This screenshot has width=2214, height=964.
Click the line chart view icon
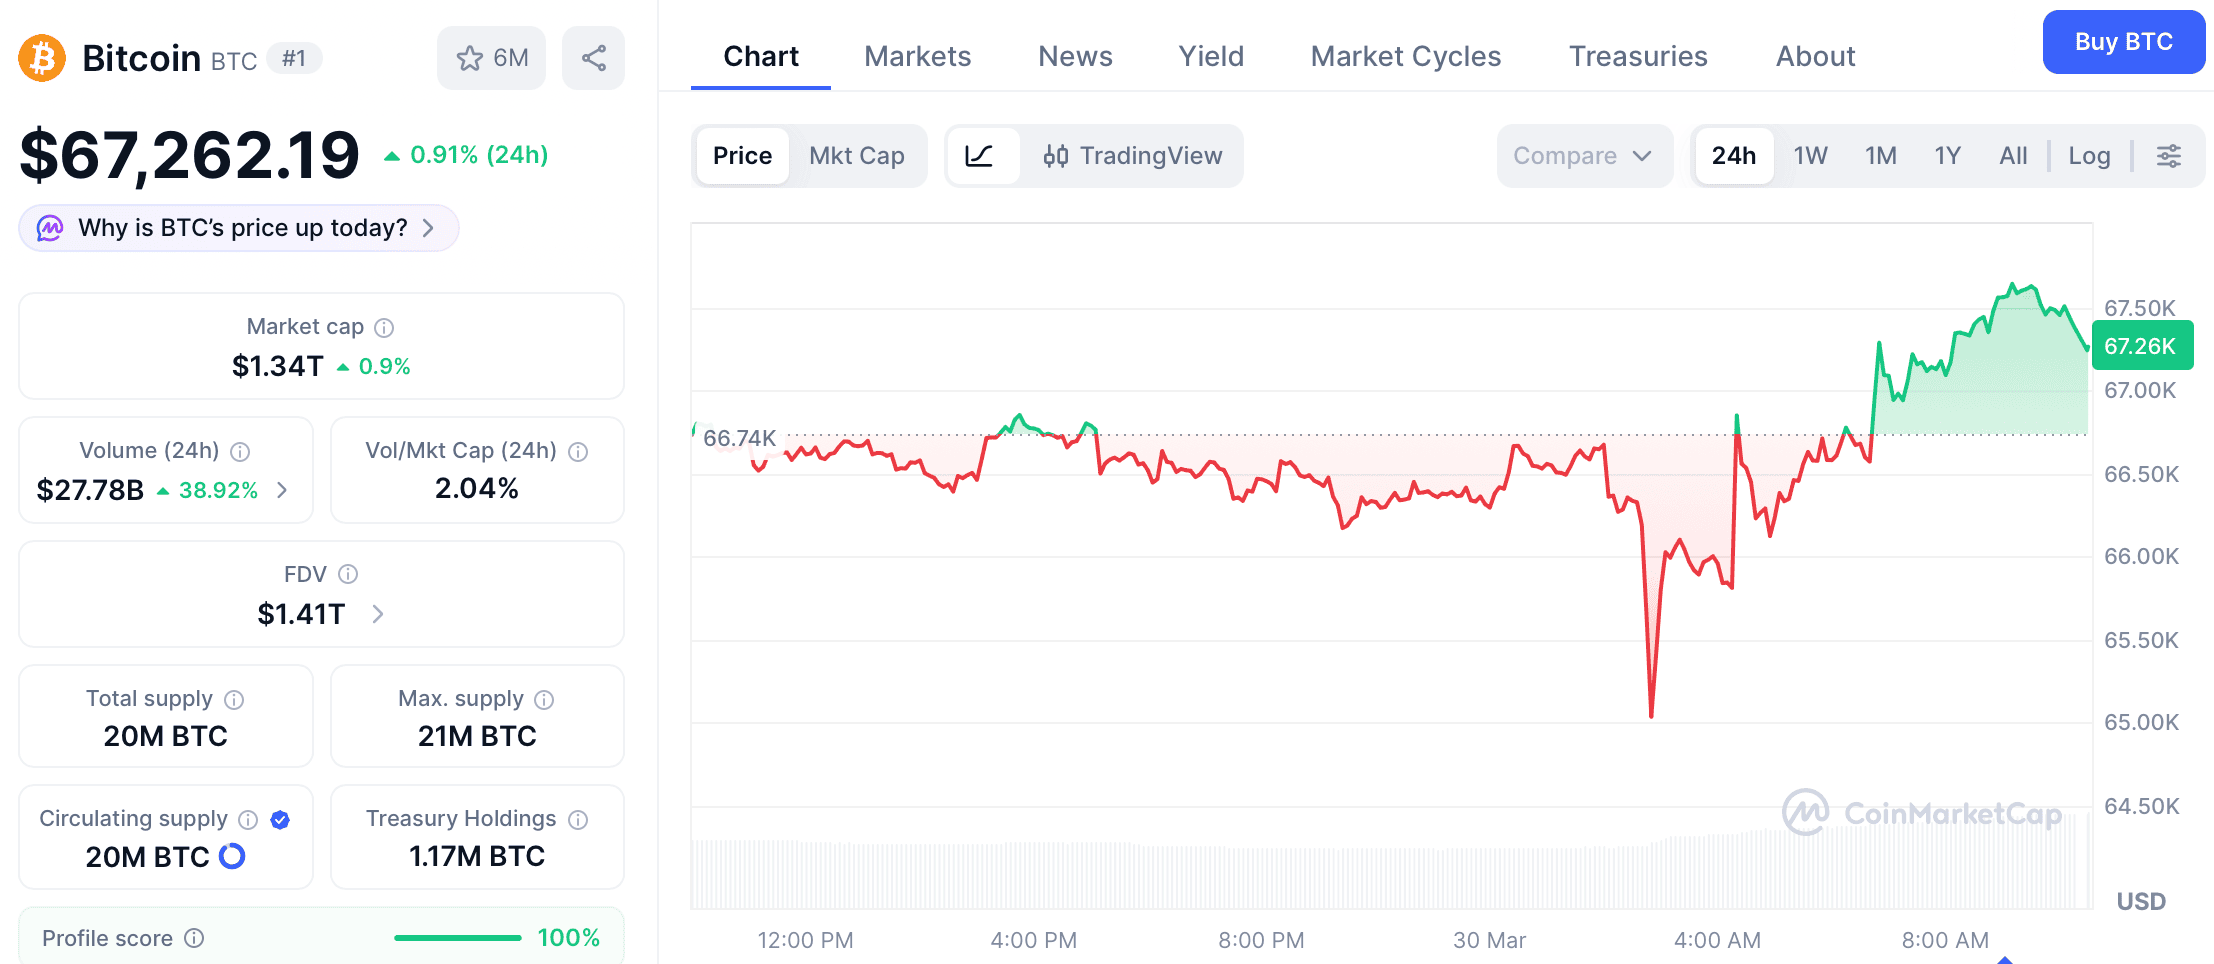pyautogui.click(x=983, y=156)
